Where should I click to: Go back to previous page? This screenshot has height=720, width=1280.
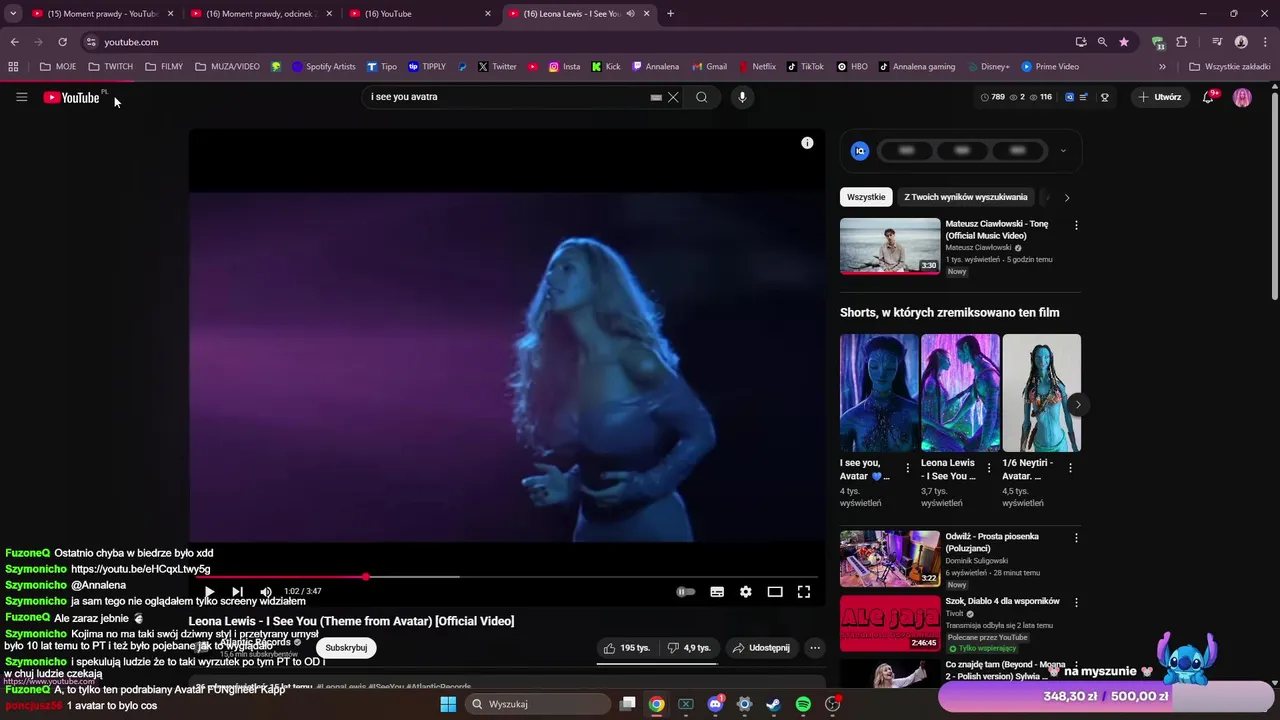(x=14, y=42)
